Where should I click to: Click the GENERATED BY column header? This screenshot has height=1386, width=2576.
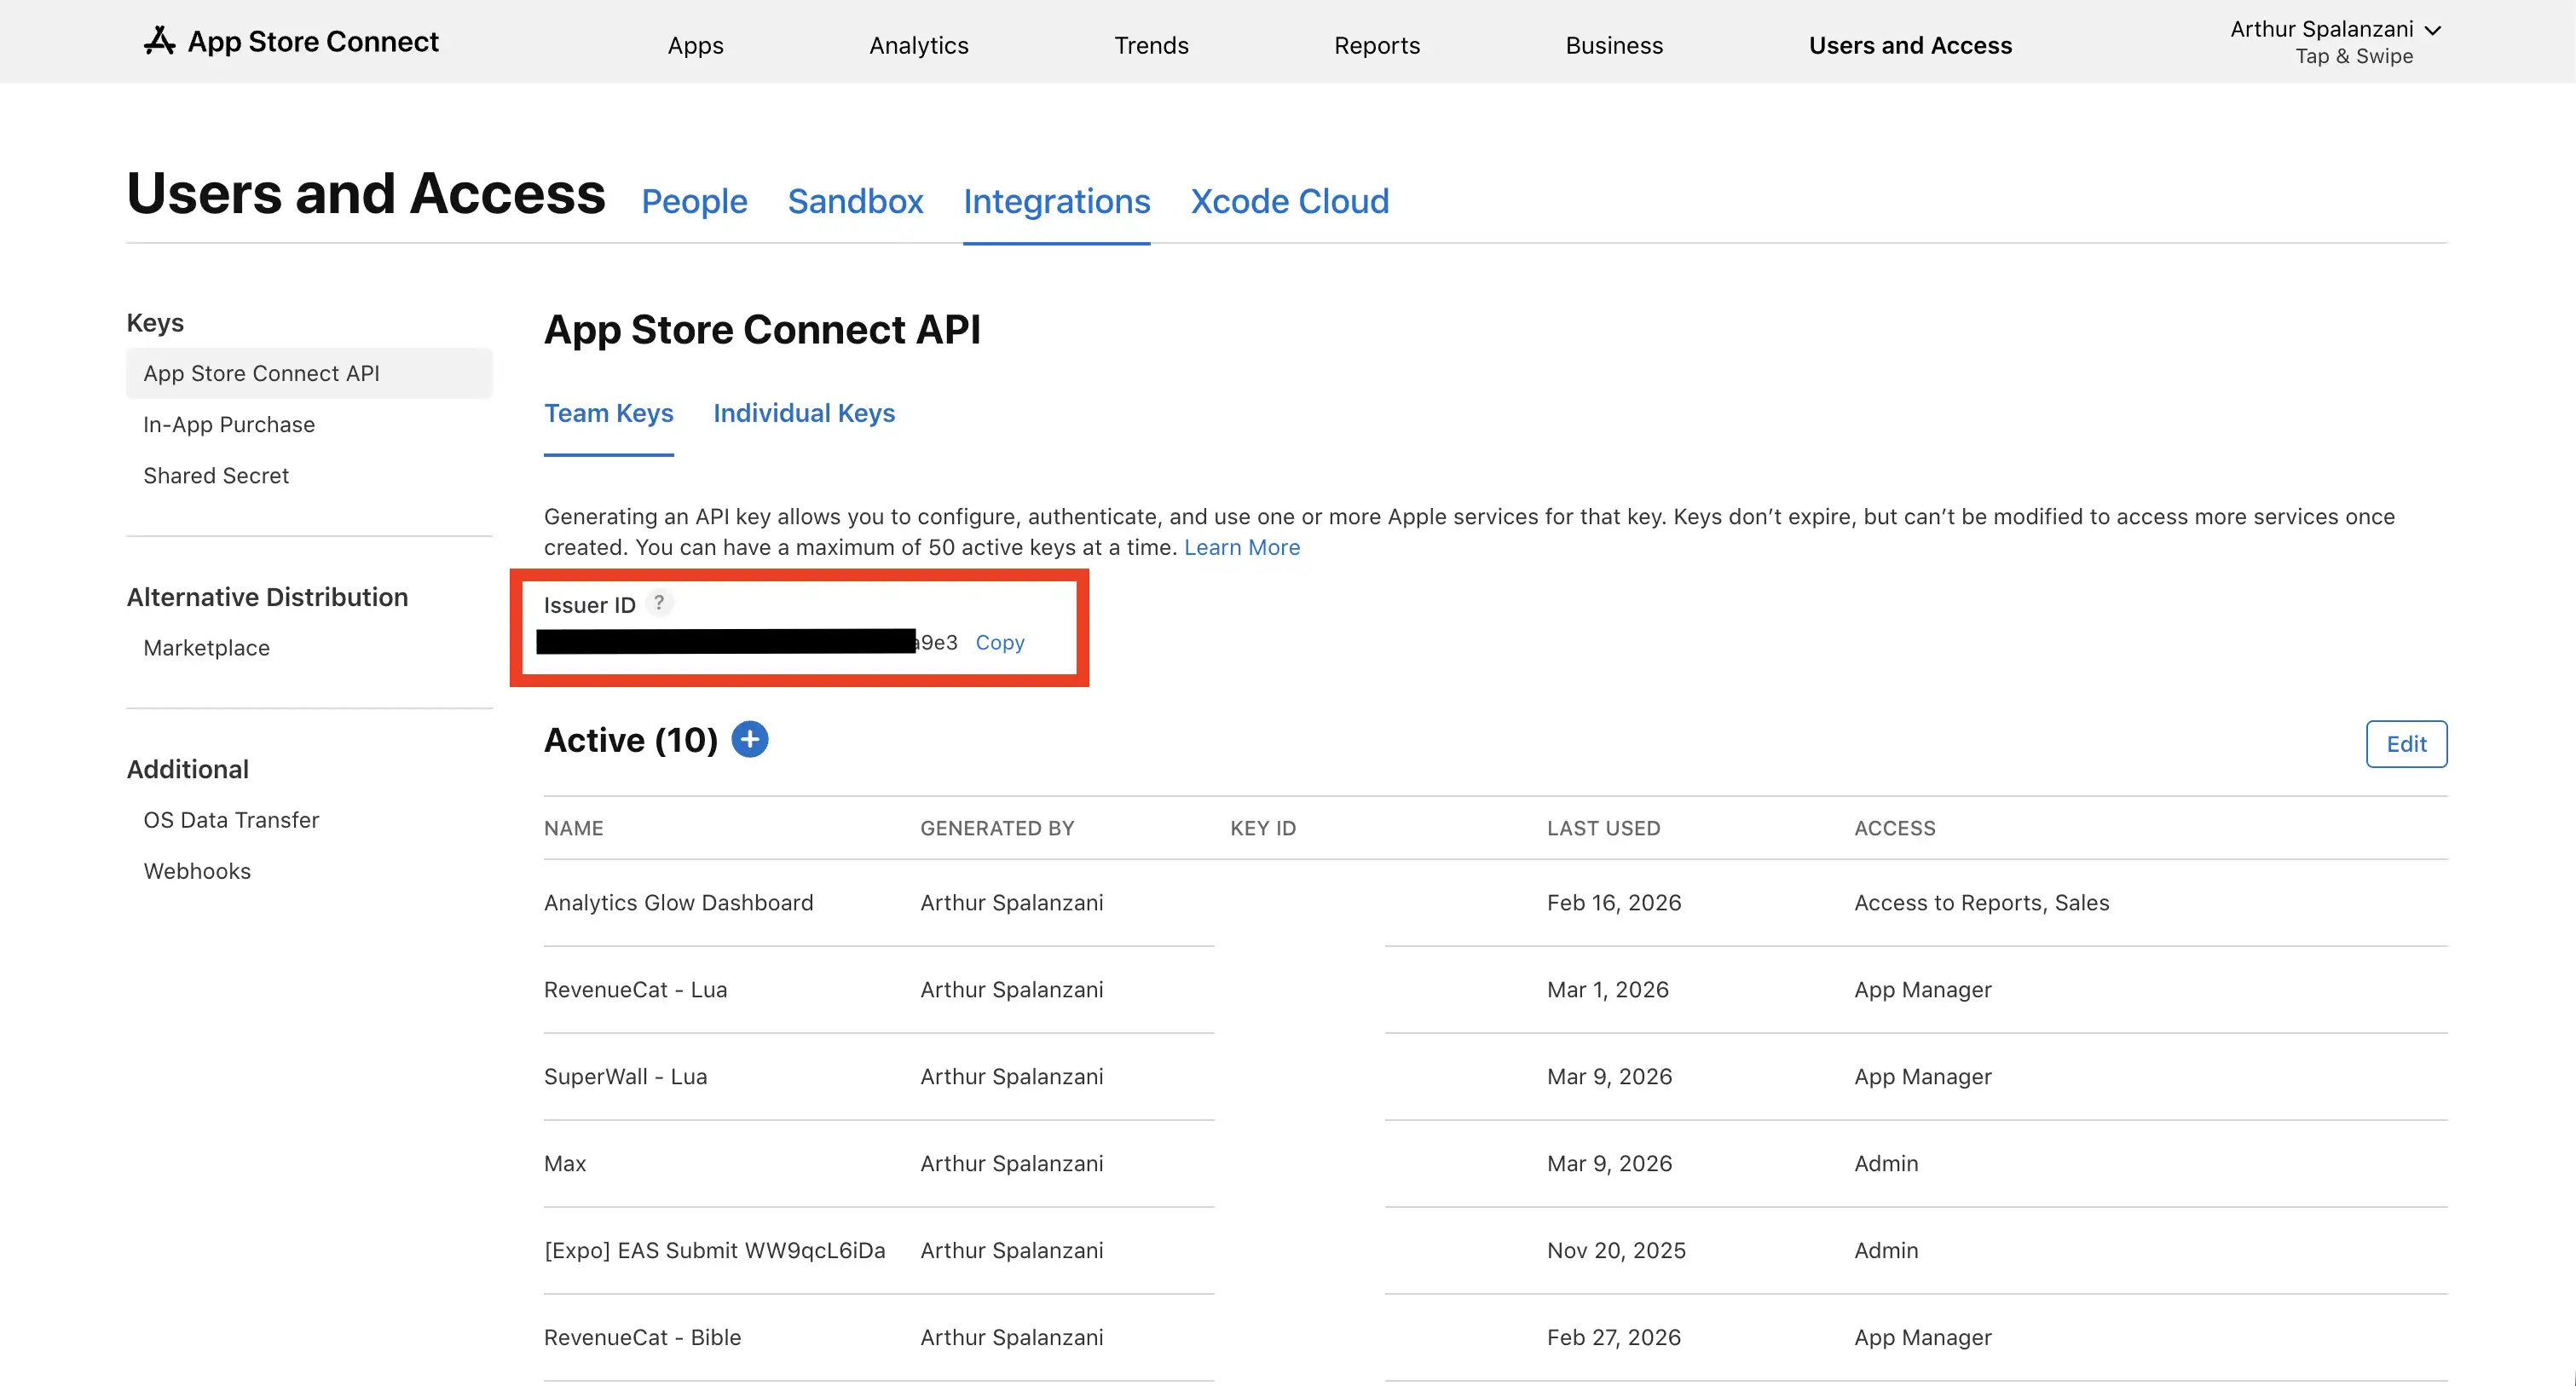[997, 828]
